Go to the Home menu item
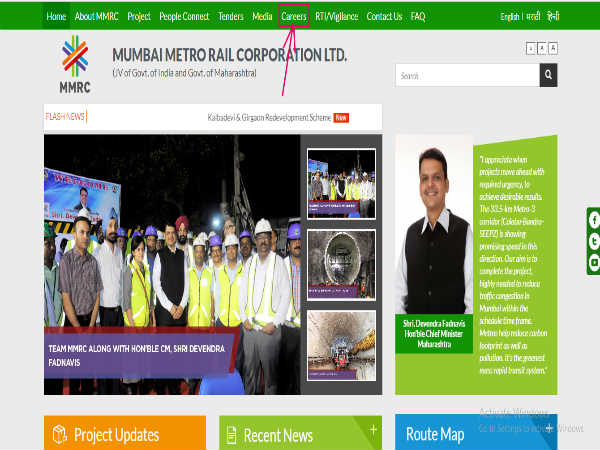The width and height of the screenshot is (600, 450). (x=56, y=16)
